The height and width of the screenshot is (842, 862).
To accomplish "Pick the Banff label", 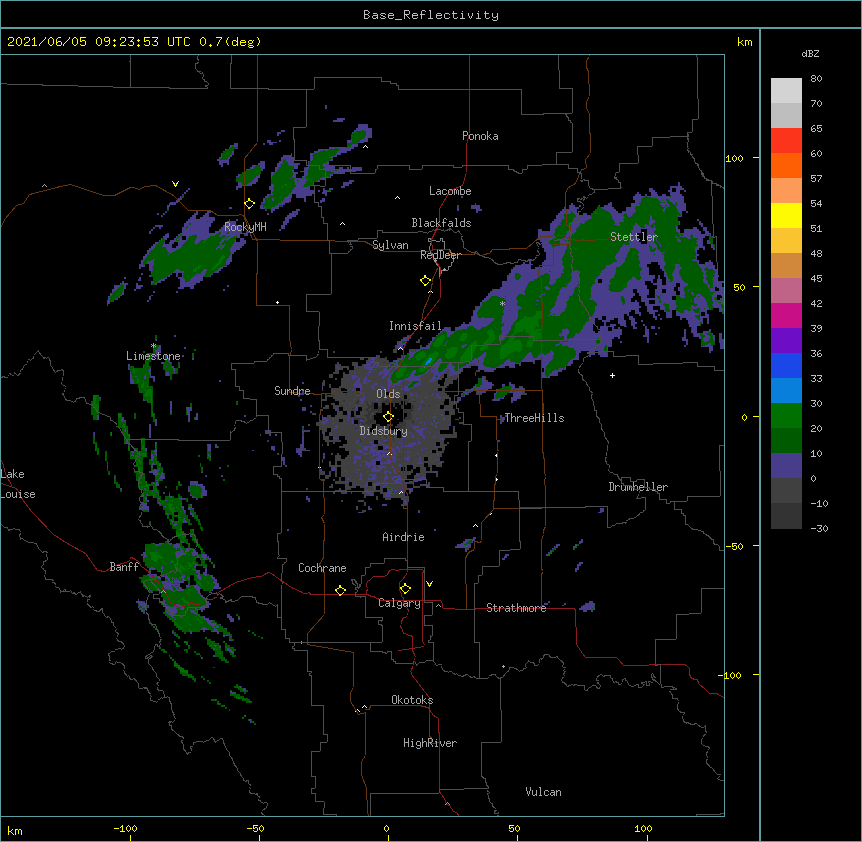I will point(124,567).
